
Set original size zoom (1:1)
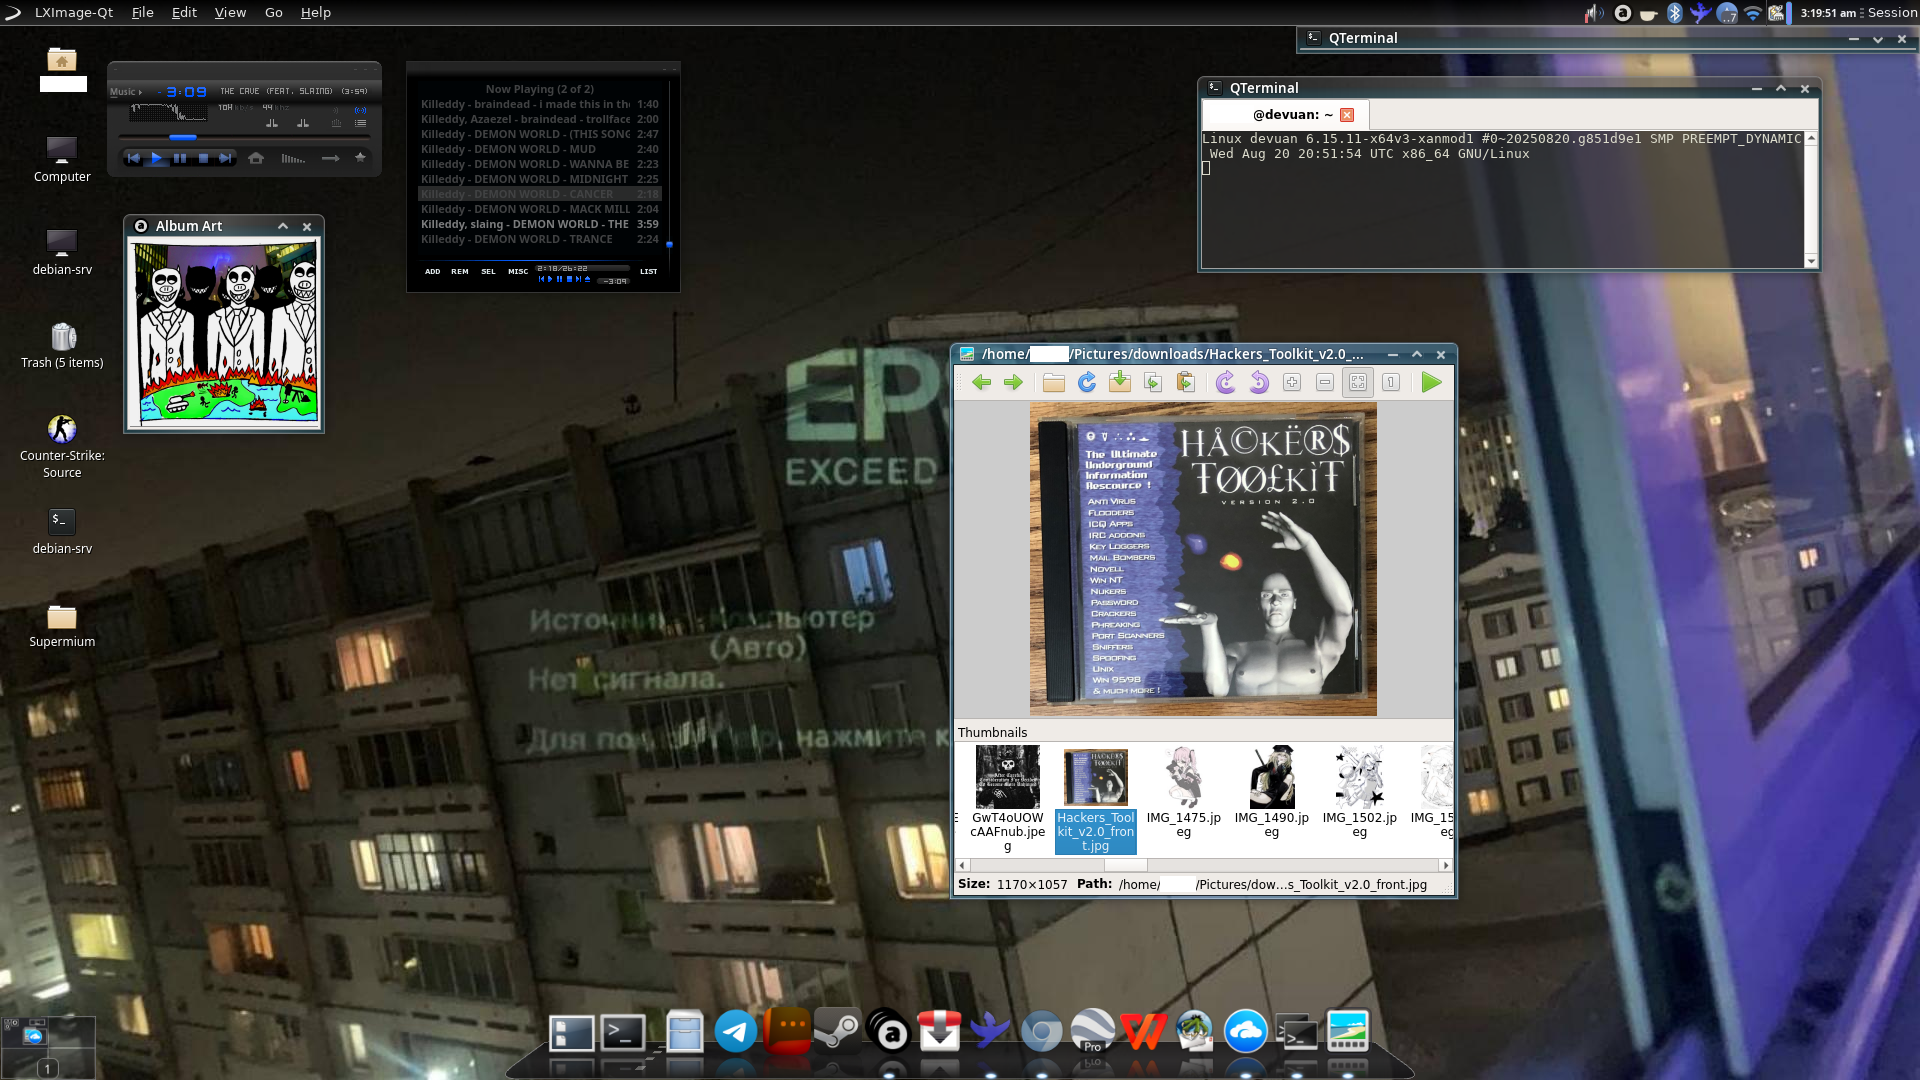pos(1391,382)
